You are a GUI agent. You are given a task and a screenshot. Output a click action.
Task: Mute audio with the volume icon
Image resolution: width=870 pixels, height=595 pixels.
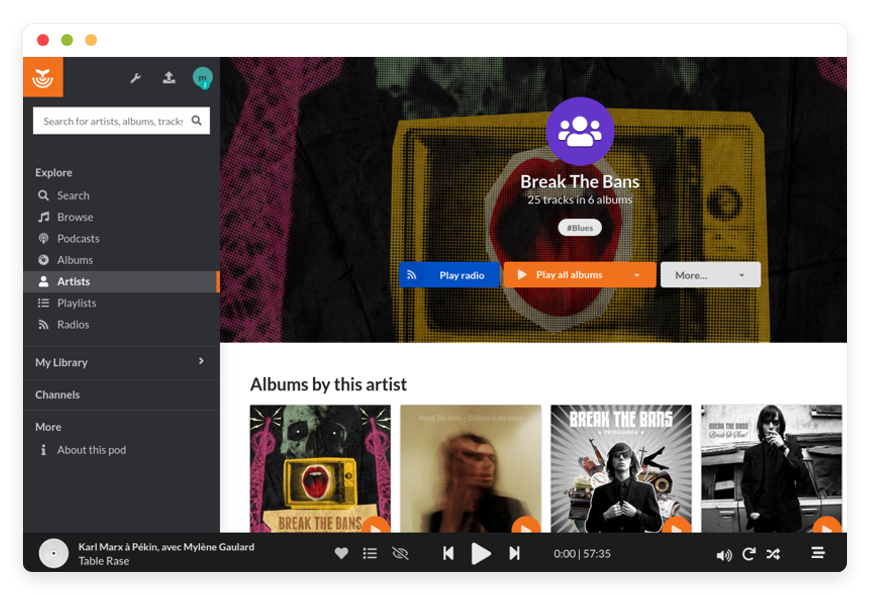click(724, 554)
